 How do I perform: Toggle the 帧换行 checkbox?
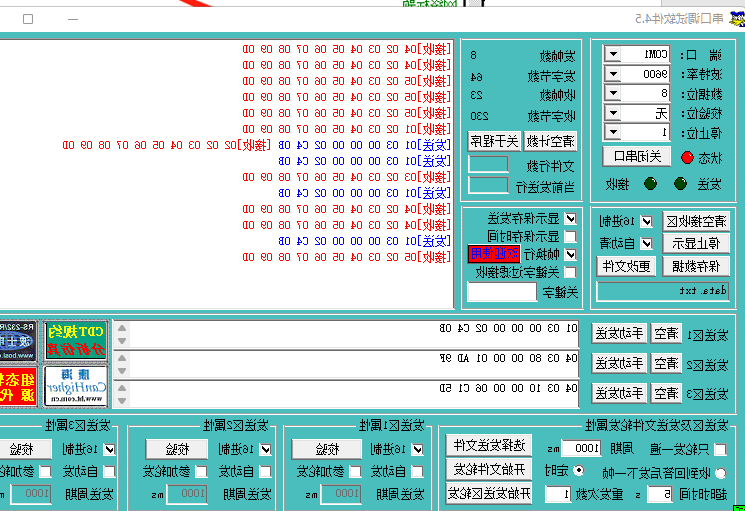pos(571,254)
